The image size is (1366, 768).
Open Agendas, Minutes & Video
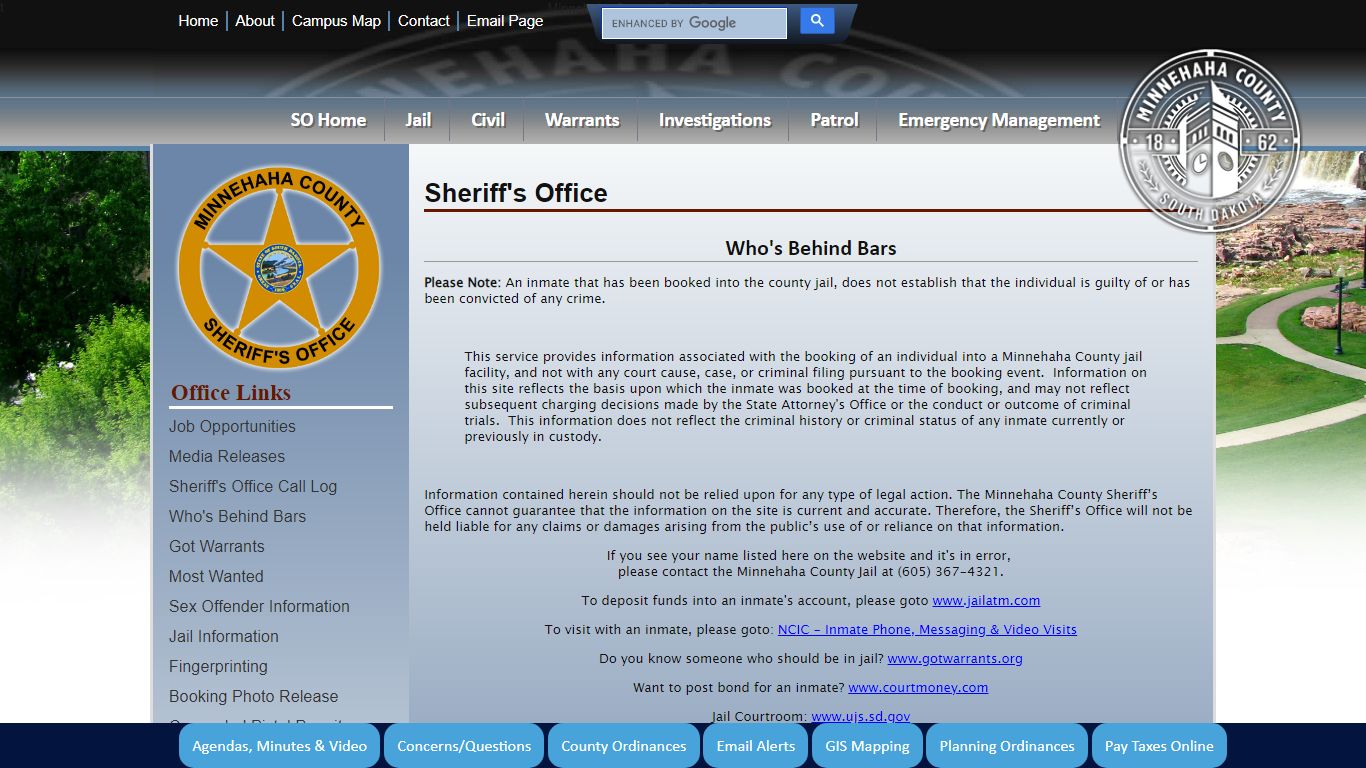coord(279,746)
